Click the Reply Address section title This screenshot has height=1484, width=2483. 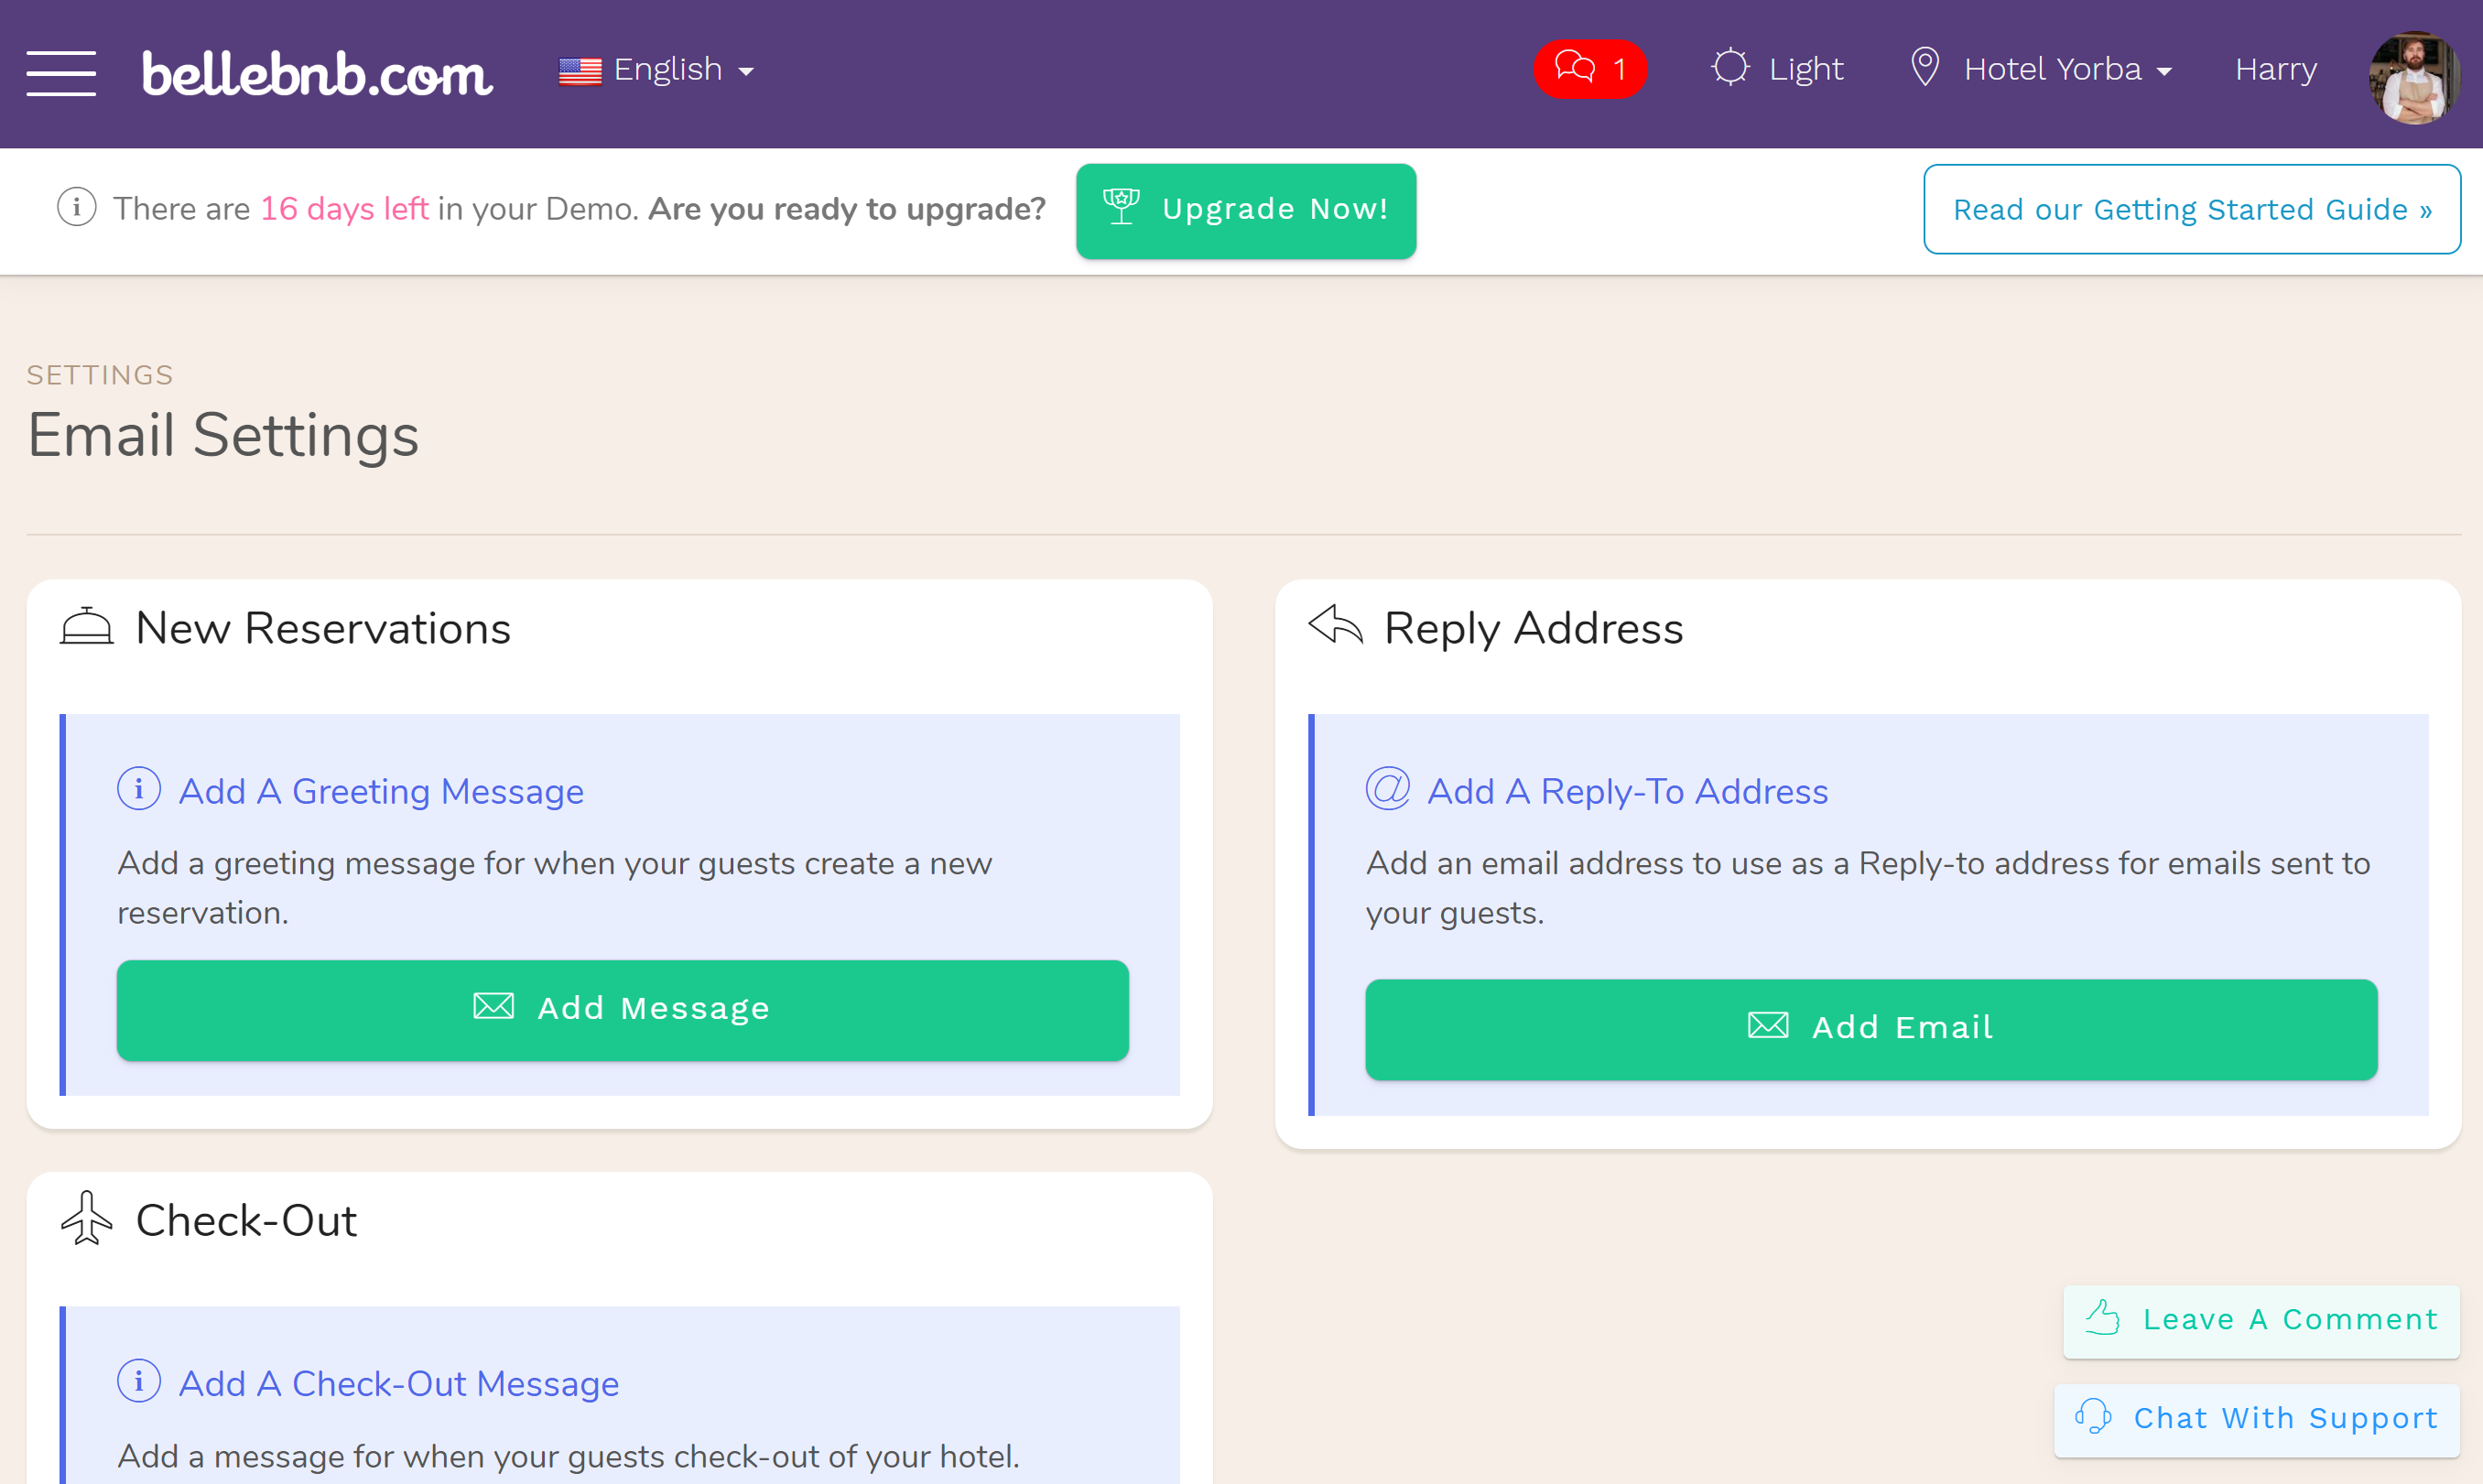[1533, 628]
